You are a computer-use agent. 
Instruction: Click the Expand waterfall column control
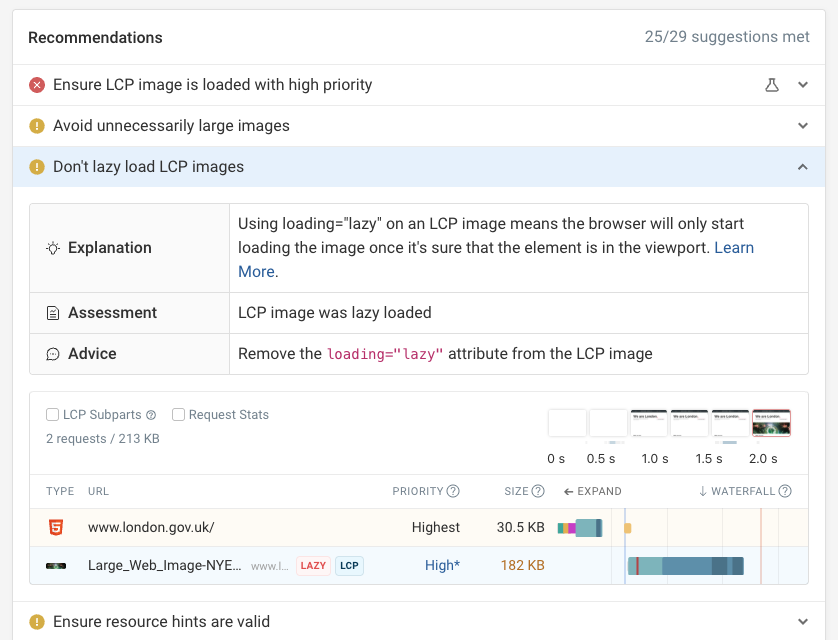pos(593,491)
